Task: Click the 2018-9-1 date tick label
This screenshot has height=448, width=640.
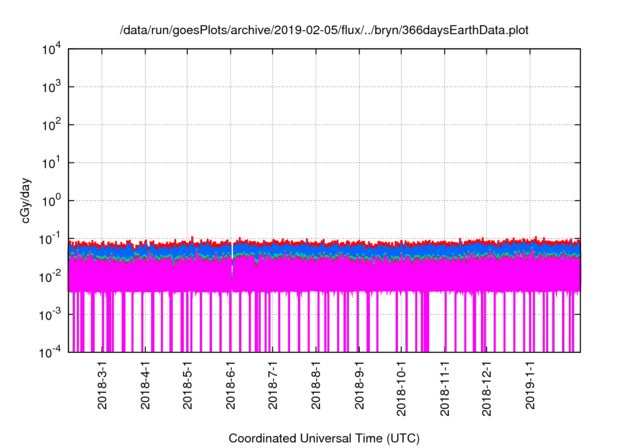Action: [359, 386]
